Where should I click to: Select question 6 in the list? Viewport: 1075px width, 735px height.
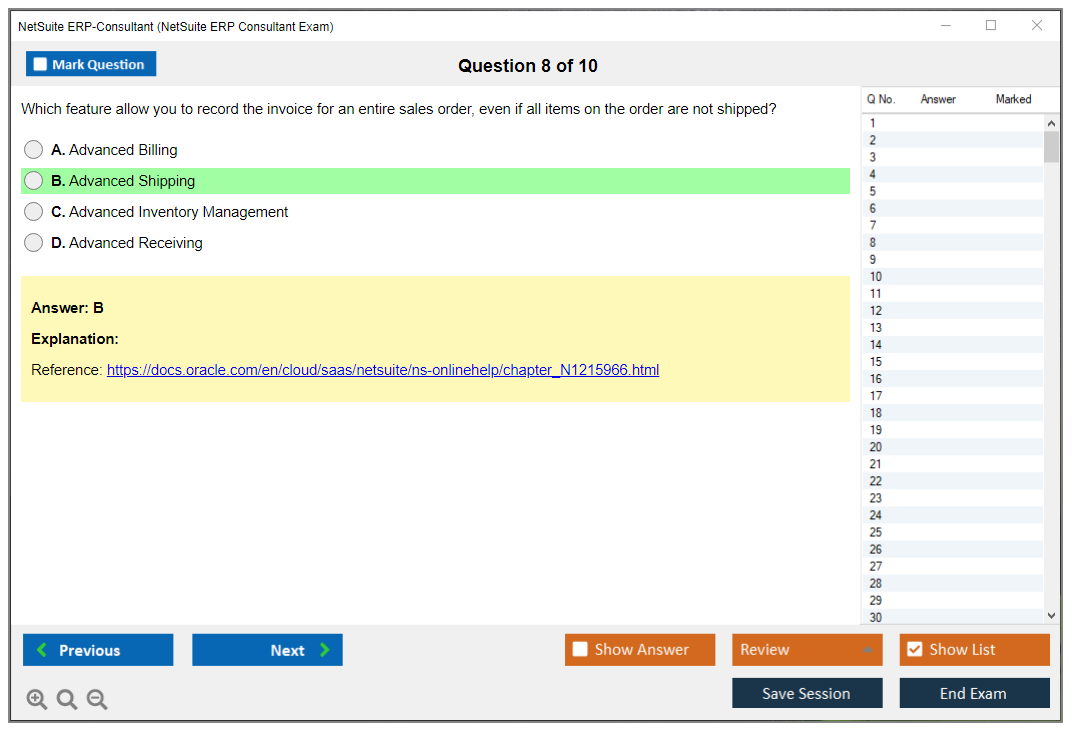tap(952, 208)
